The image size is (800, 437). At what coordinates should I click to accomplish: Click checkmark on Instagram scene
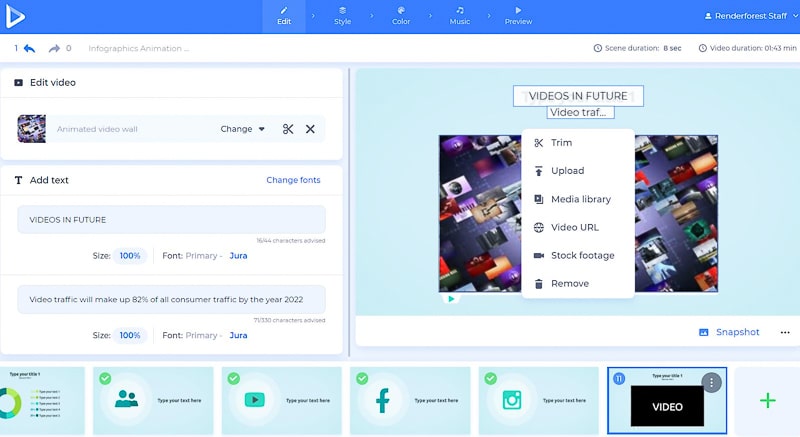pos(491,378)
